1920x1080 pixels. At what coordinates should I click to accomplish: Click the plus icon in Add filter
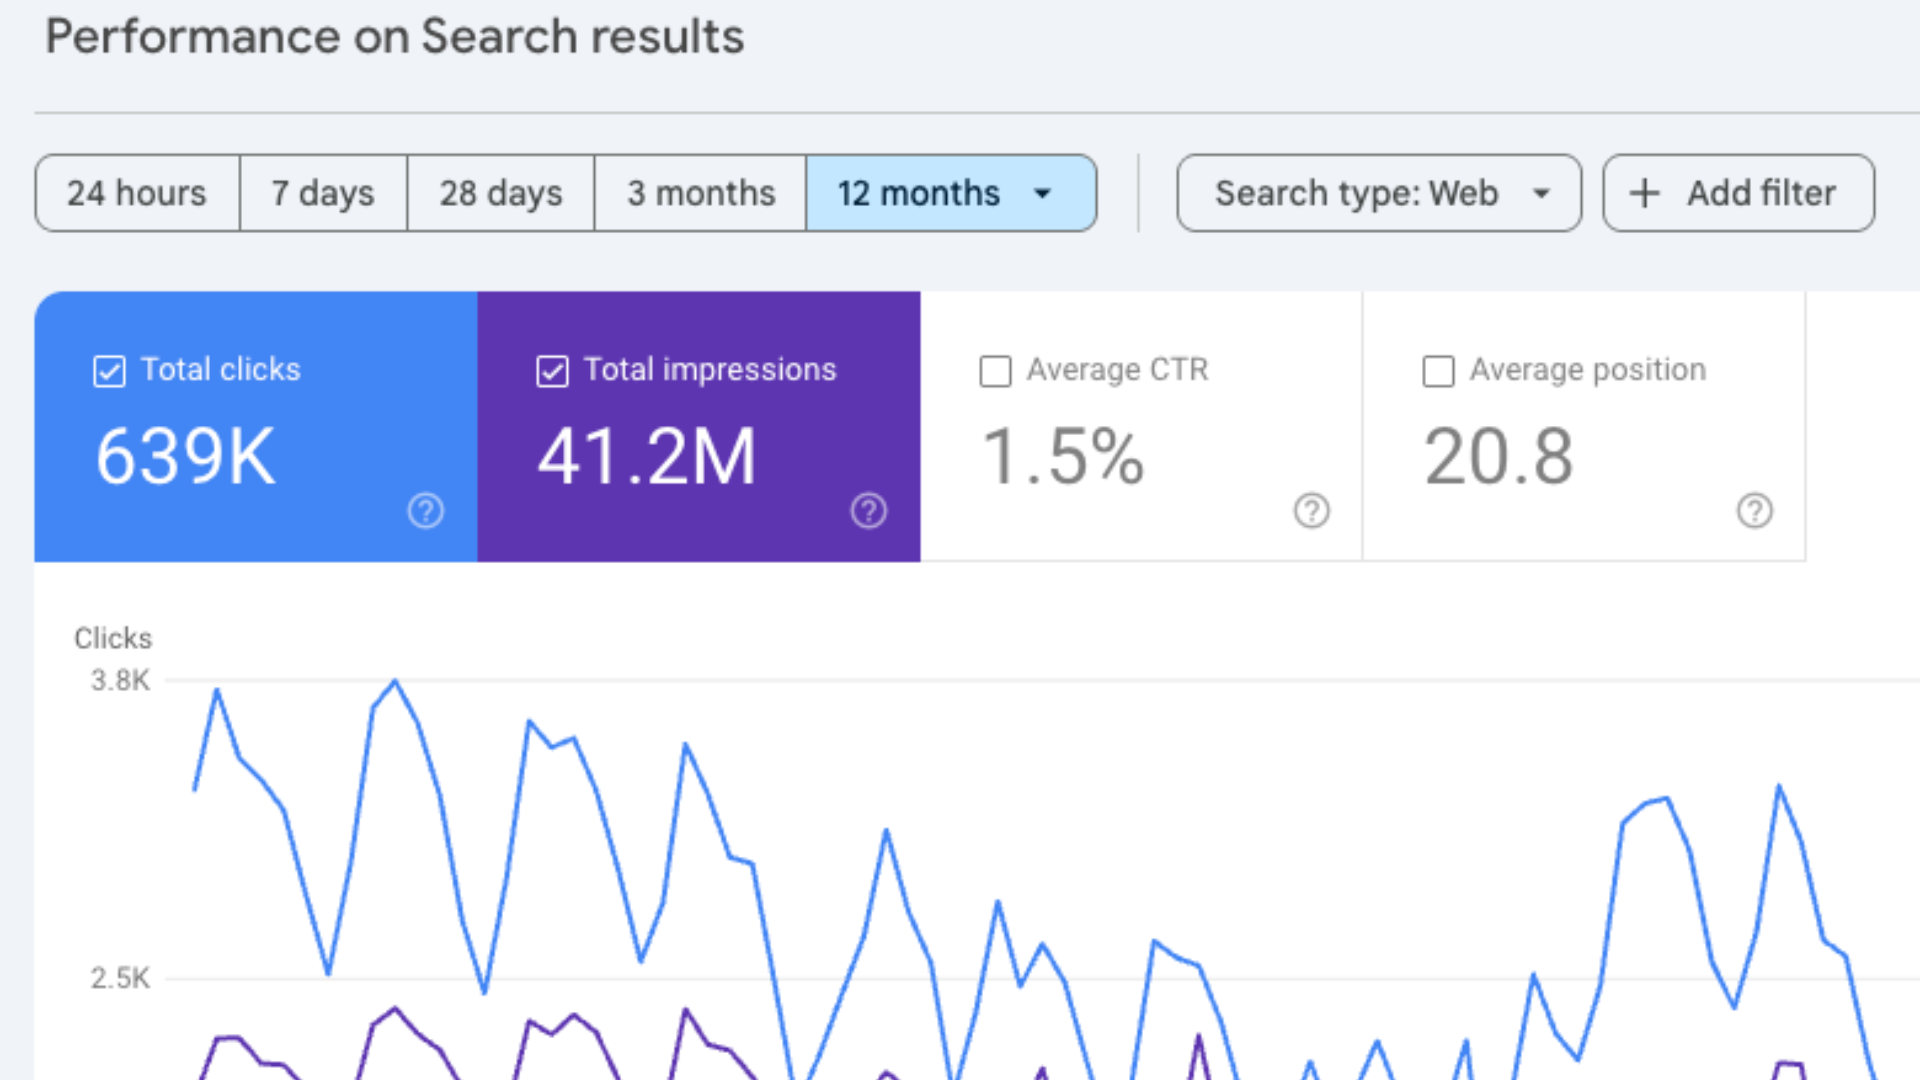click(1645, 193)
